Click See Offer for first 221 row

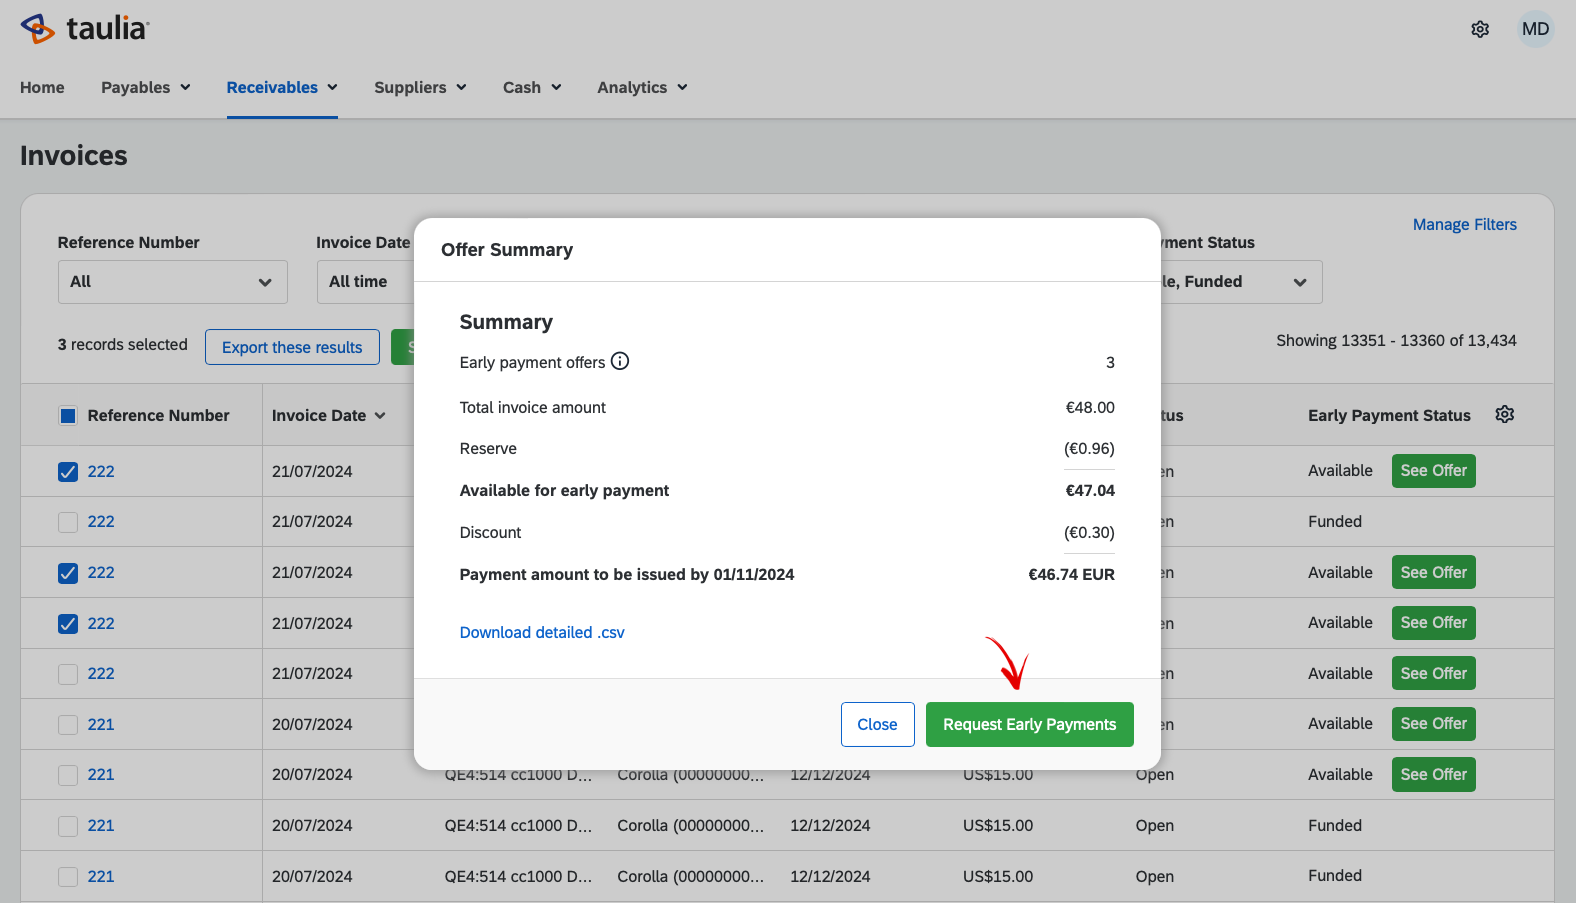(1433, 724)
